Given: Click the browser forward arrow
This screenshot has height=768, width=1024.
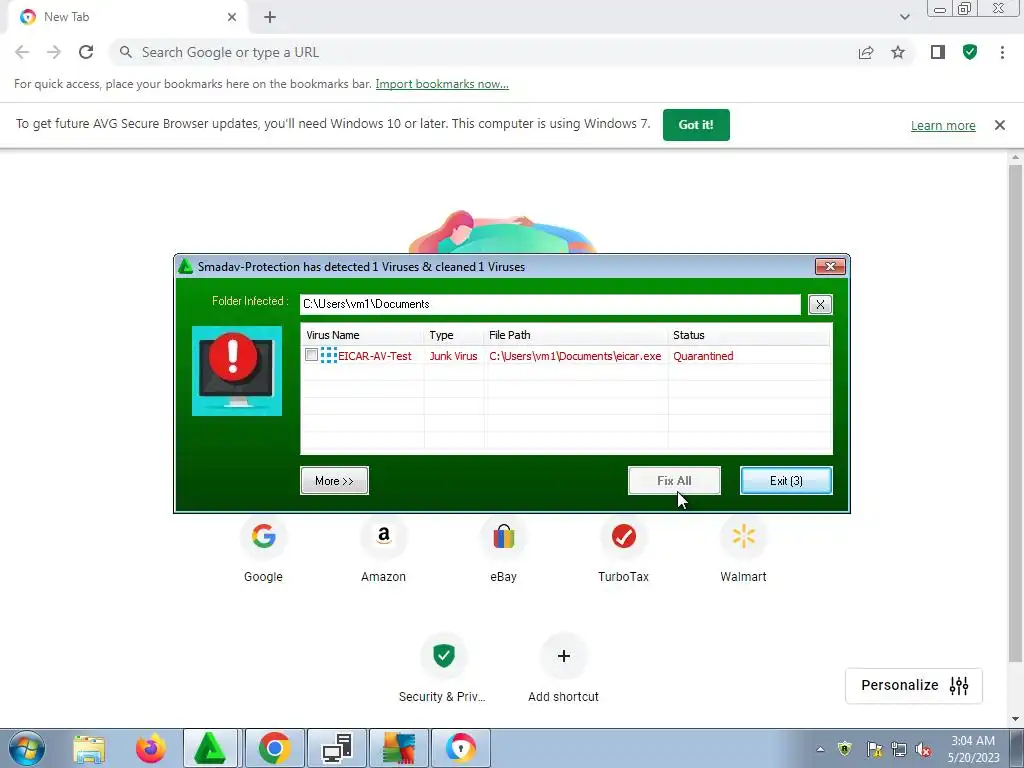Looking at the screenshot, I should (54, 52).
